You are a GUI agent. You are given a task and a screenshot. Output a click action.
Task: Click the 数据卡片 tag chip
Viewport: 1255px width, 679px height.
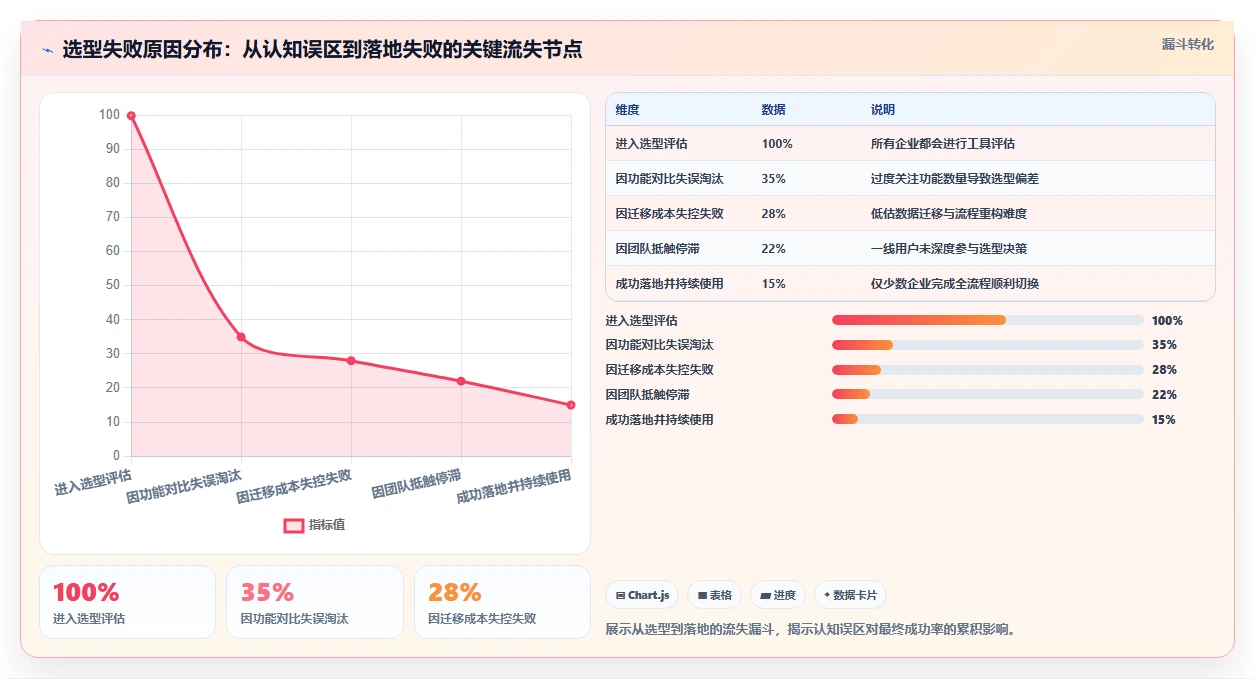(x=850, y=595)
